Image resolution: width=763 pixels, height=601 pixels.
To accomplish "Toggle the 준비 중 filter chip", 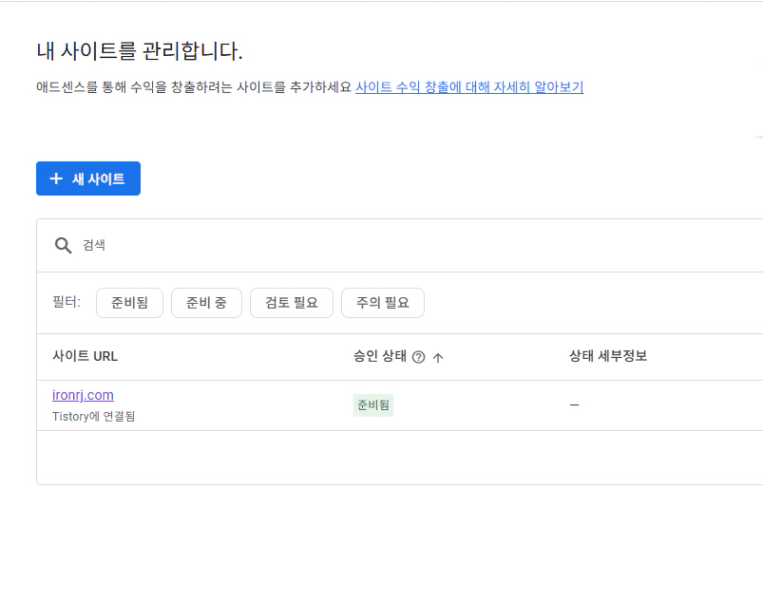I will click(206, 303).
